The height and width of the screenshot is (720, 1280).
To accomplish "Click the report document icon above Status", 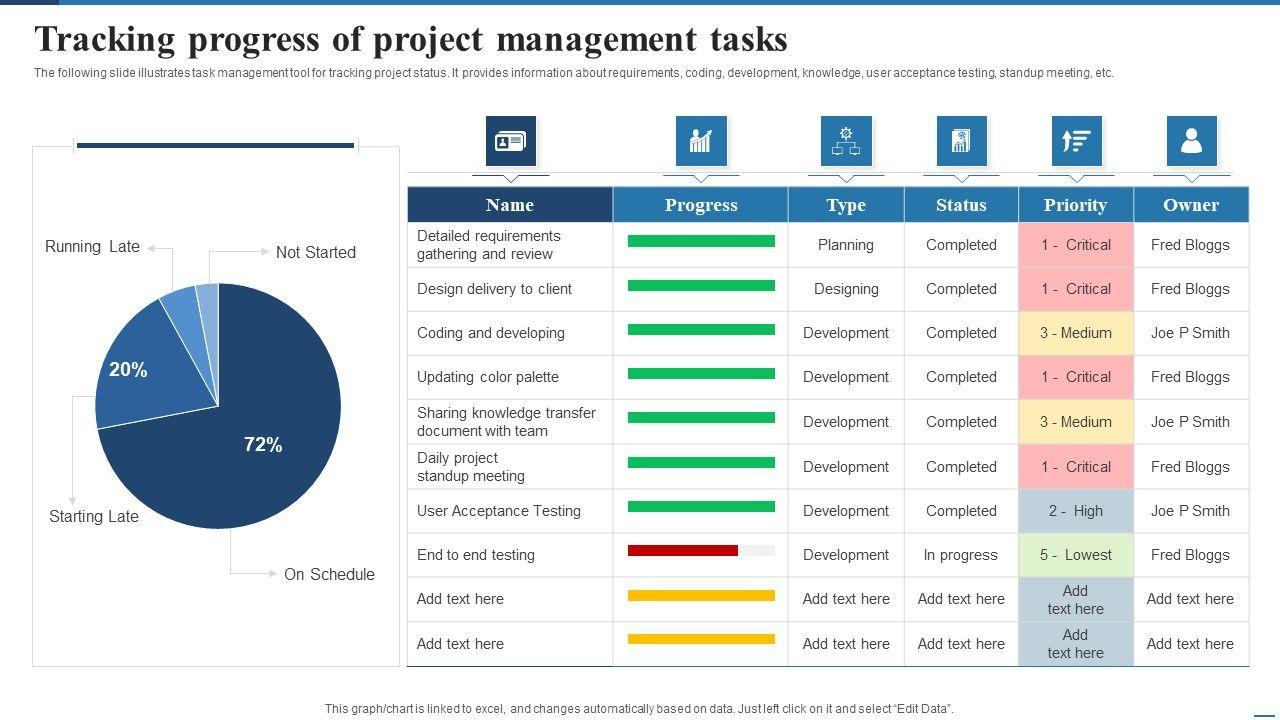I will [961, 141].
